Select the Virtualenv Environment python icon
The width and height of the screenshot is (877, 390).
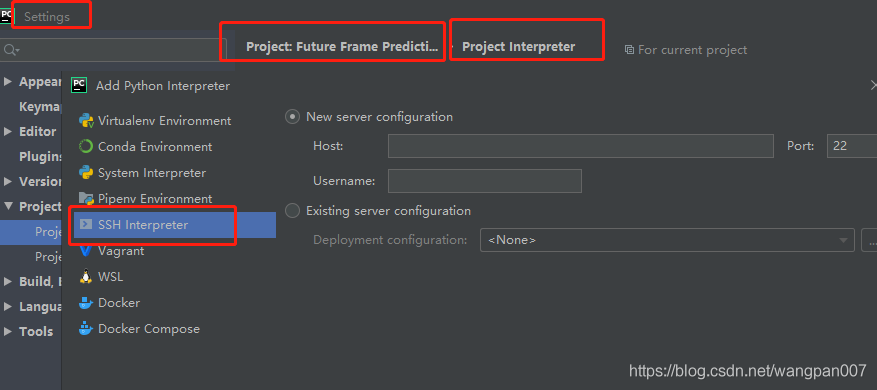(86, 120)
